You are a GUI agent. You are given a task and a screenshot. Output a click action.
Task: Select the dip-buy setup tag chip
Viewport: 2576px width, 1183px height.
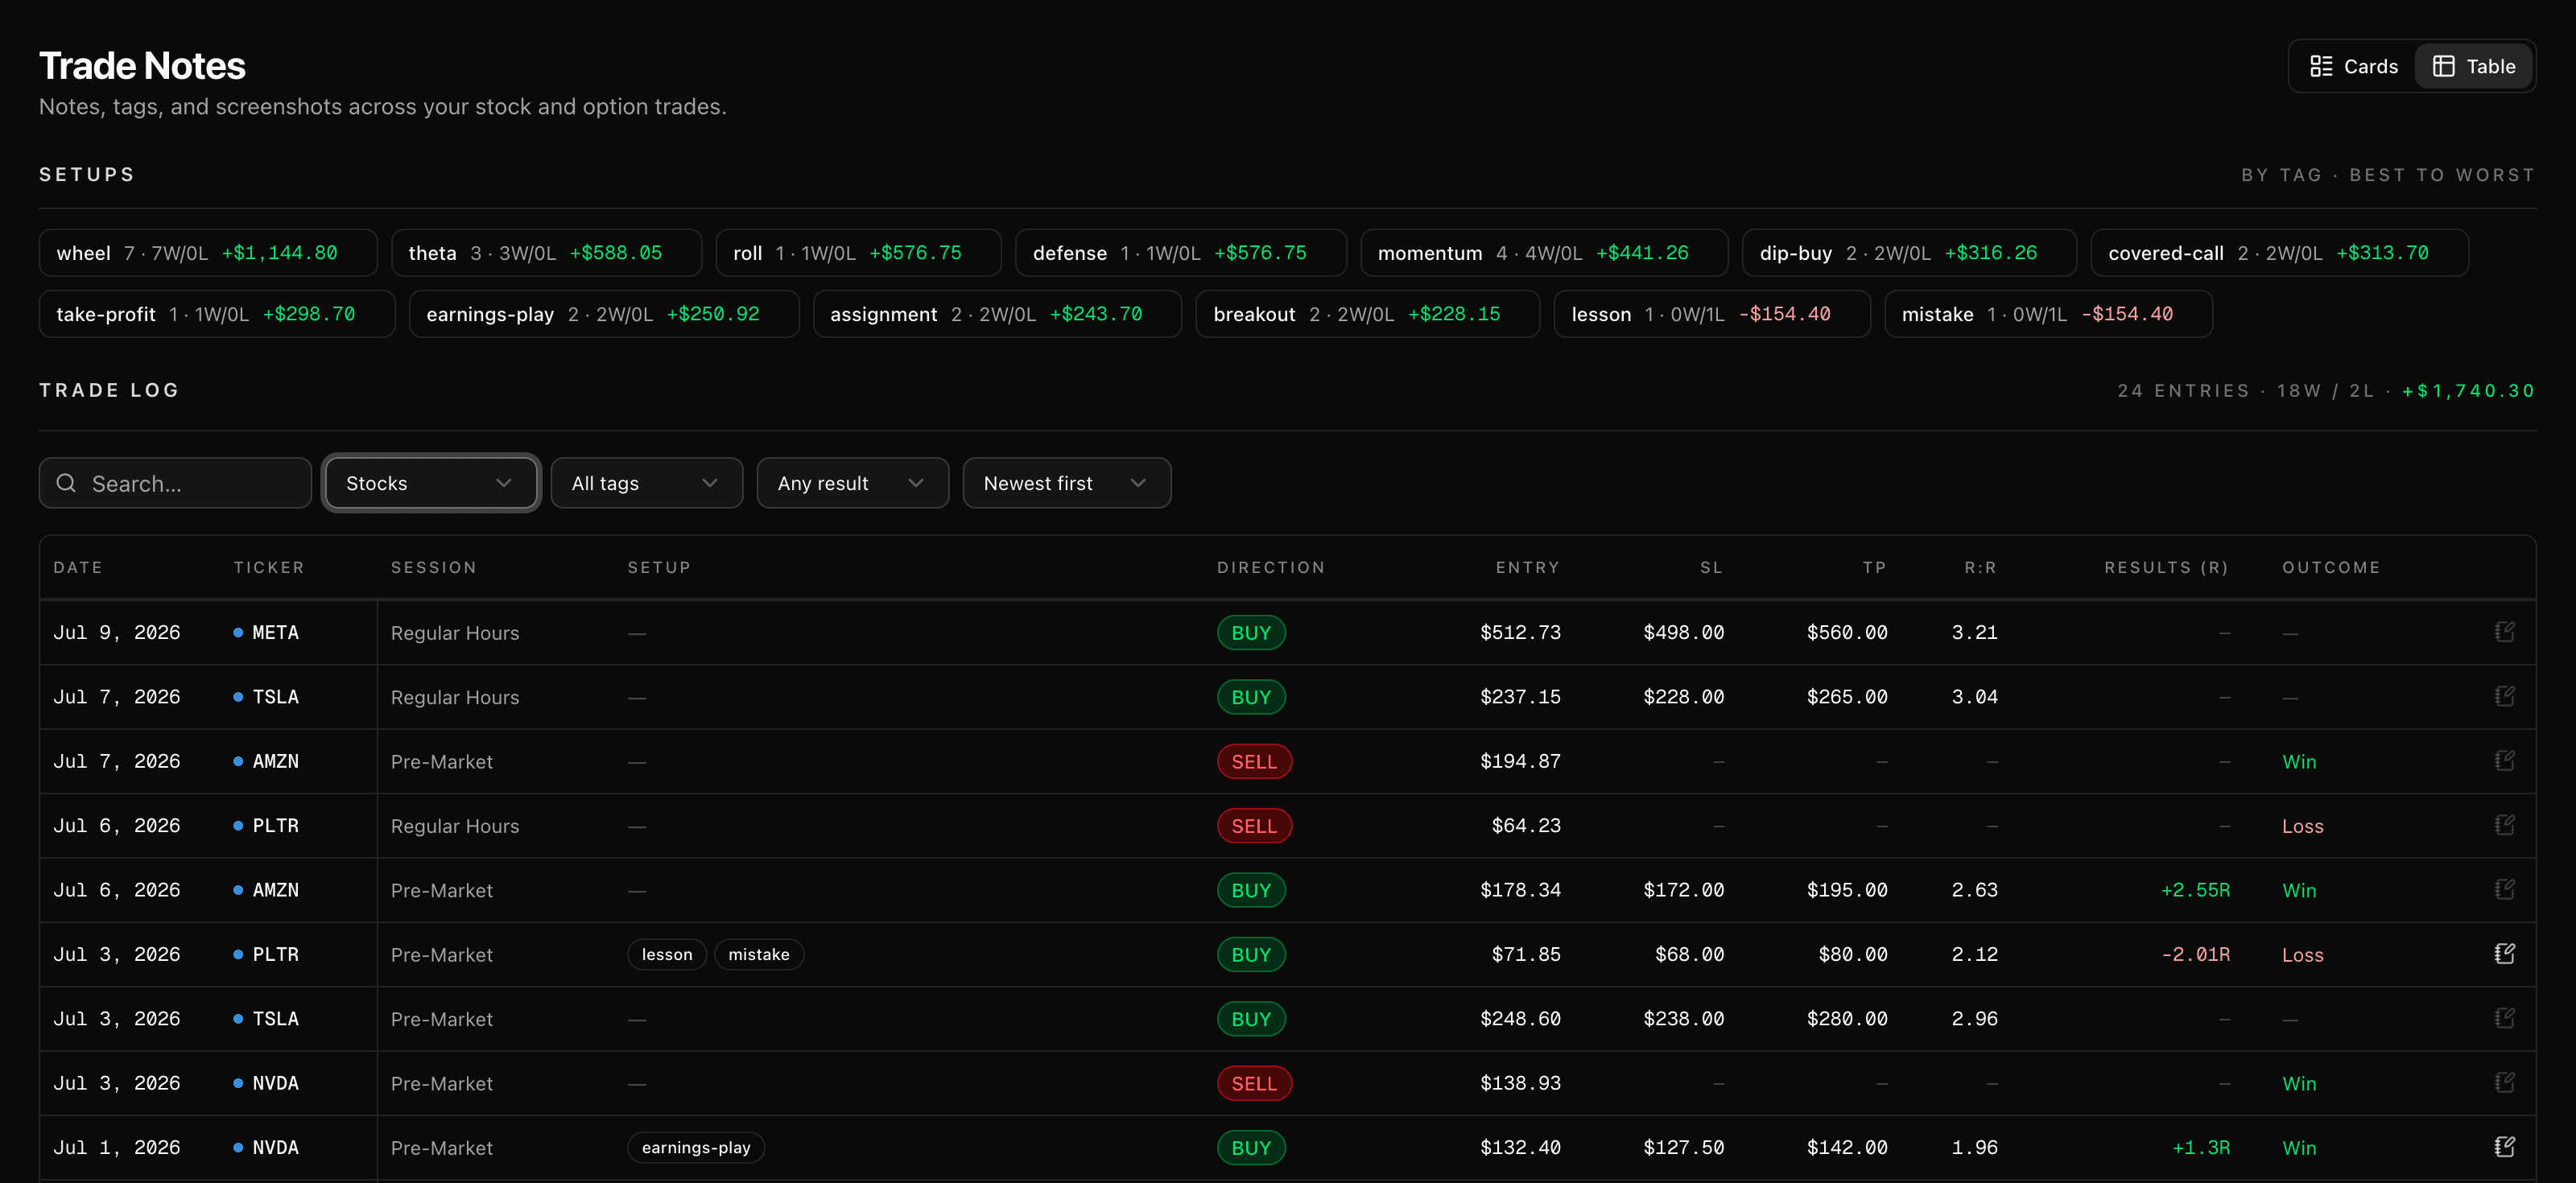pos(1909,253)
